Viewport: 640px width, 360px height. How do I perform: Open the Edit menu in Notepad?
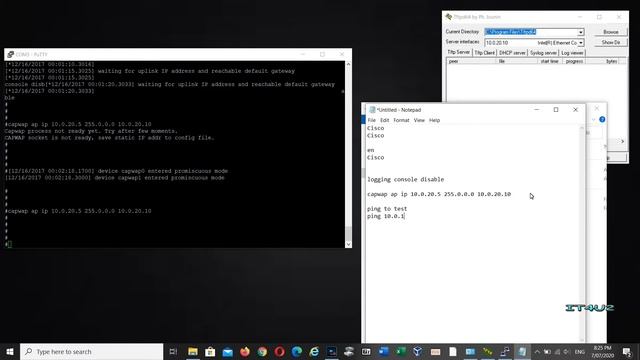[x=384, y=120]
